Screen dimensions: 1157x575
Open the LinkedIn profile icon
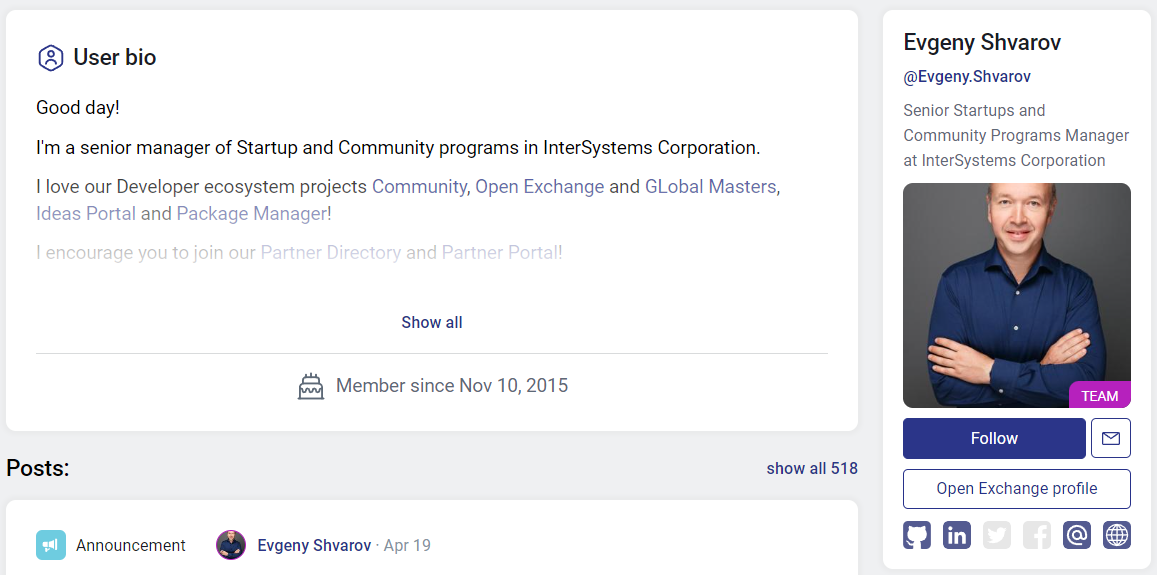tap(957, 535)
